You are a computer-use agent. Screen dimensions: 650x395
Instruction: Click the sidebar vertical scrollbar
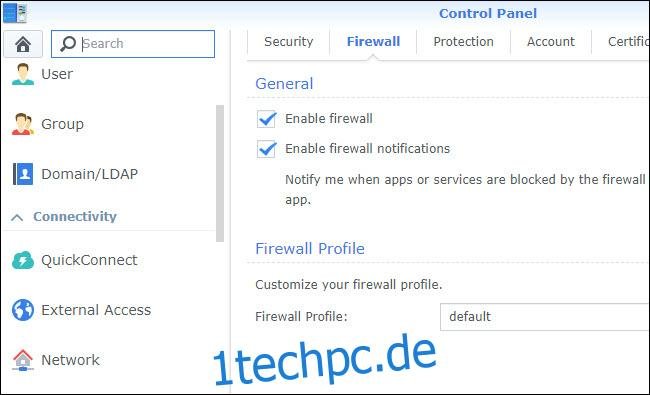pyautogui.click(x=220, y=173)
